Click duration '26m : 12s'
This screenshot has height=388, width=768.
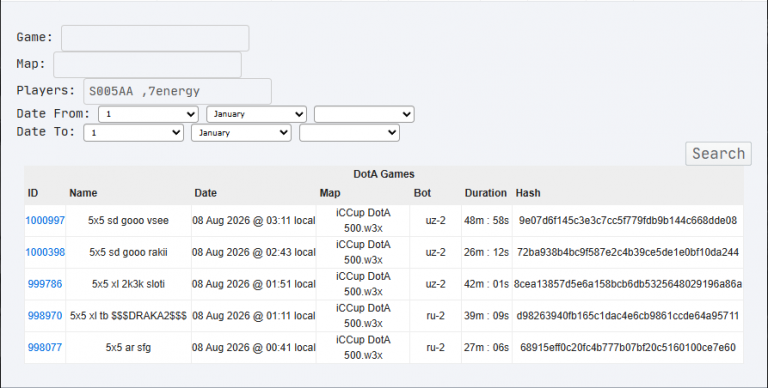(486, 252)
